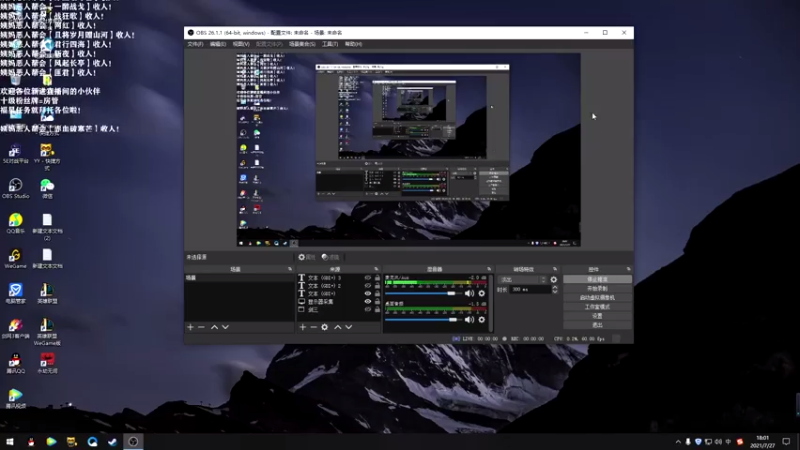Screen dimensions: 800x450
Task: Toggle the lock on 显示器采集 source
Action: pyautogui.click(x=377, y=302)
